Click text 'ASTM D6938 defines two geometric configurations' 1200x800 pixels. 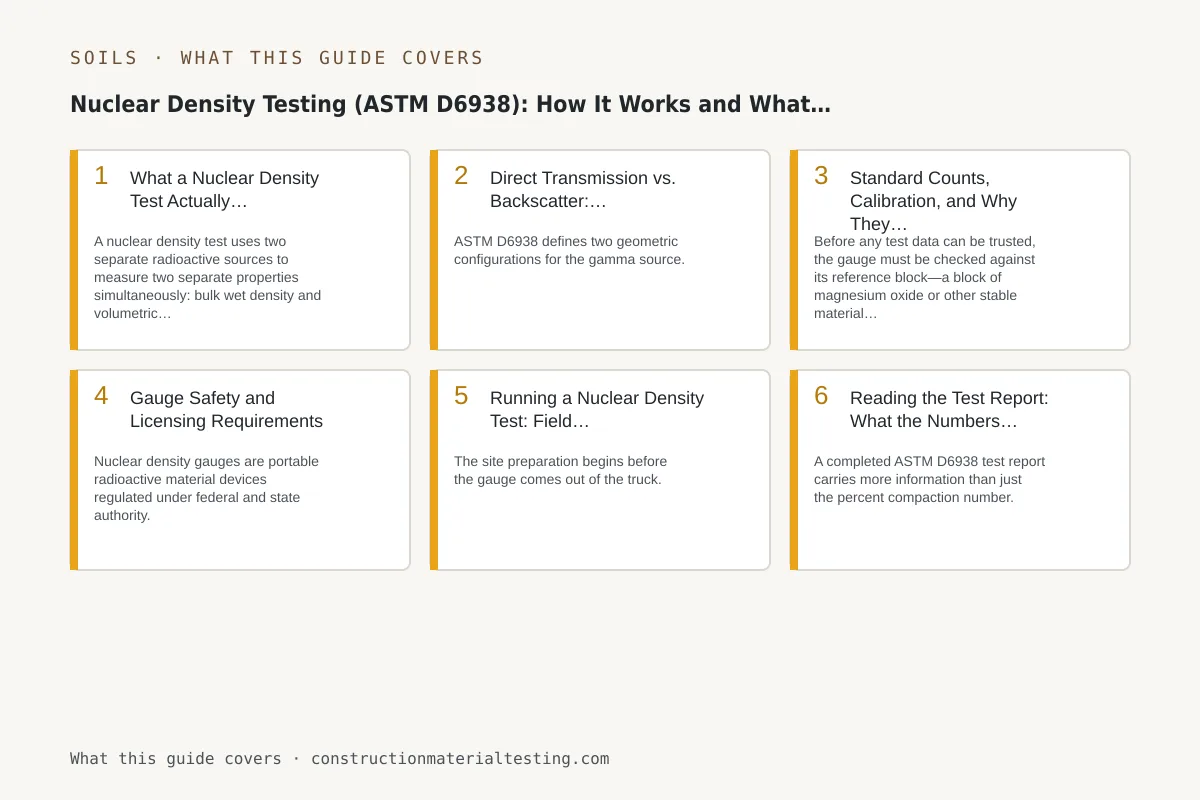[x=566, y=250]
